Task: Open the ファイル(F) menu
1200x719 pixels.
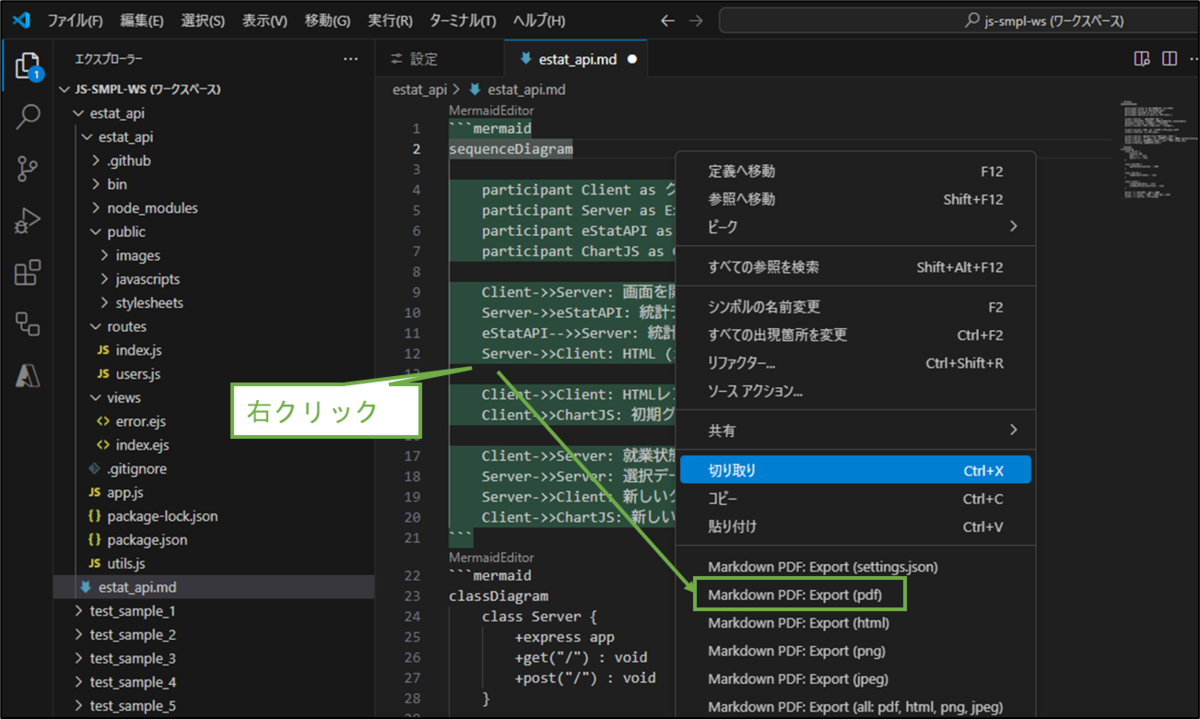Action: coord(75,20)
